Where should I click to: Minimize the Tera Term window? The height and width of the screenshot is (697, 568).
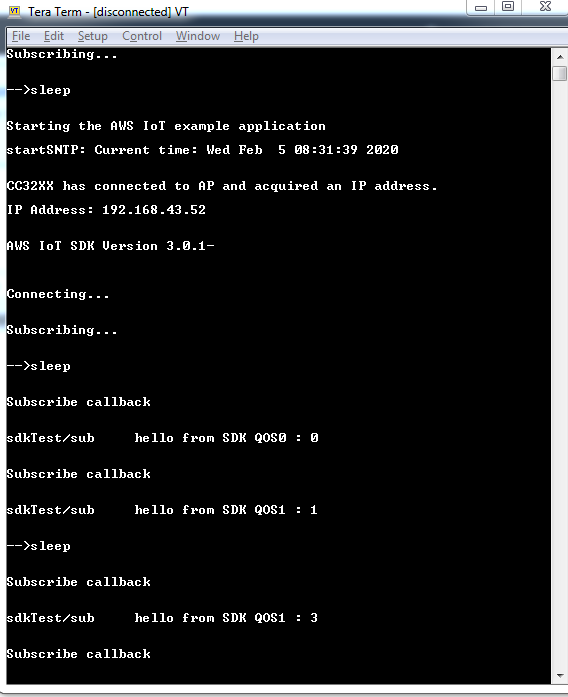480,7
